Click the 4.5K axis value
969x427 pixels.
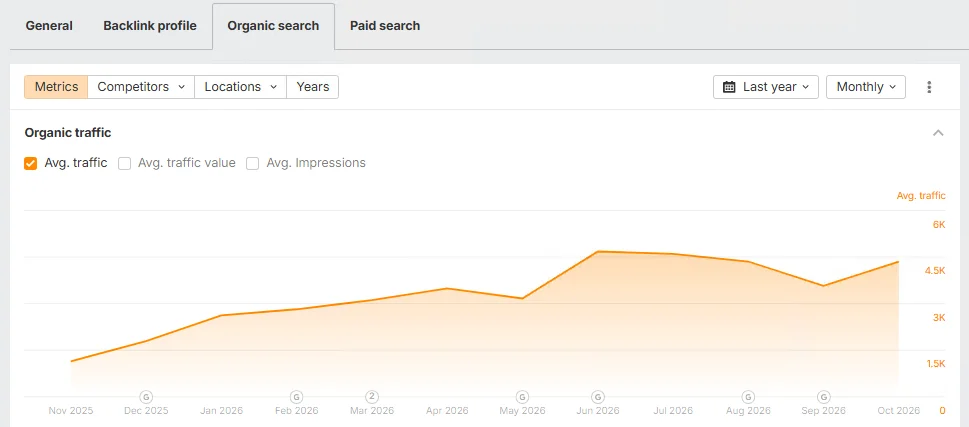[x=935, y=271]
